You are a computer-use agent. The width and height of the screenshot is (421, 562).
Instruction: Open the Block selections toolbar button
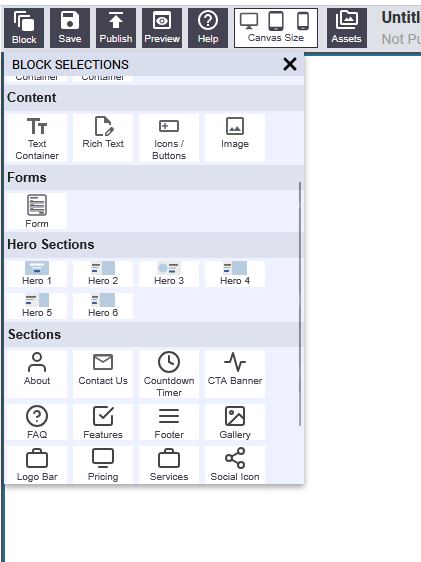tap(24, 28)
